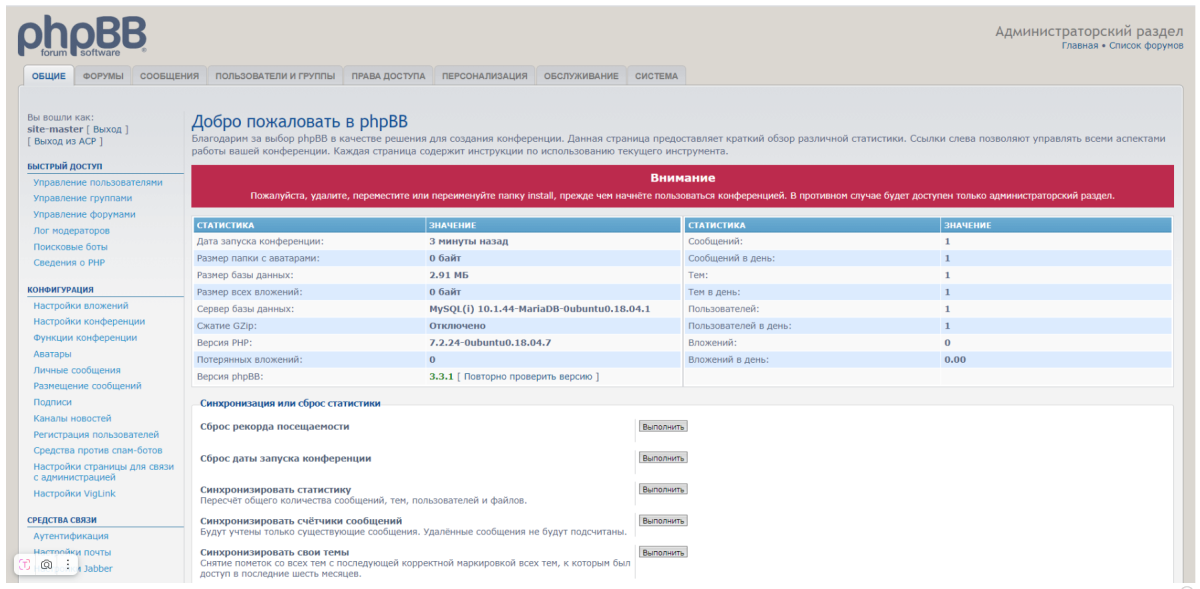Click Выполнить for Сброс даты запуска конференции
Viewport: 1200px width, 589px height.
pyautogui.click(x=663, y=458)
